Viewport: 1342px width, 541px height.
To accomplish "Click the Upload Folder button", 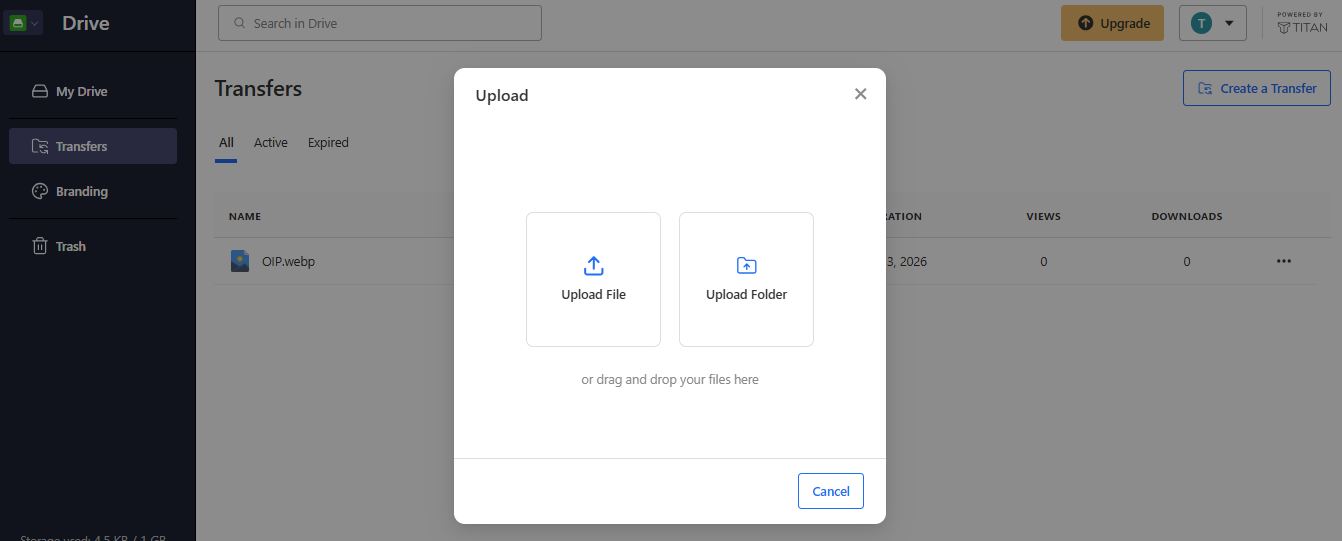I will (746, 279).
